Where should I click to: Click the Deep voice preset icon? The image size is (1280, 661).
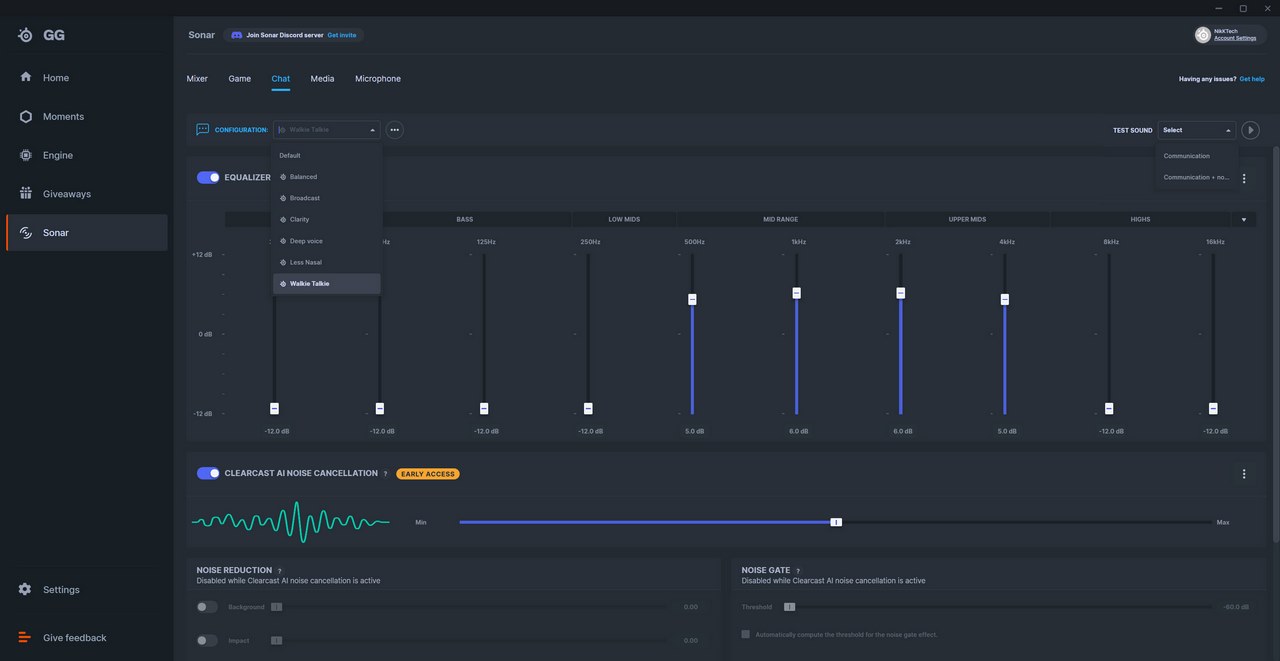click(284, 241)
